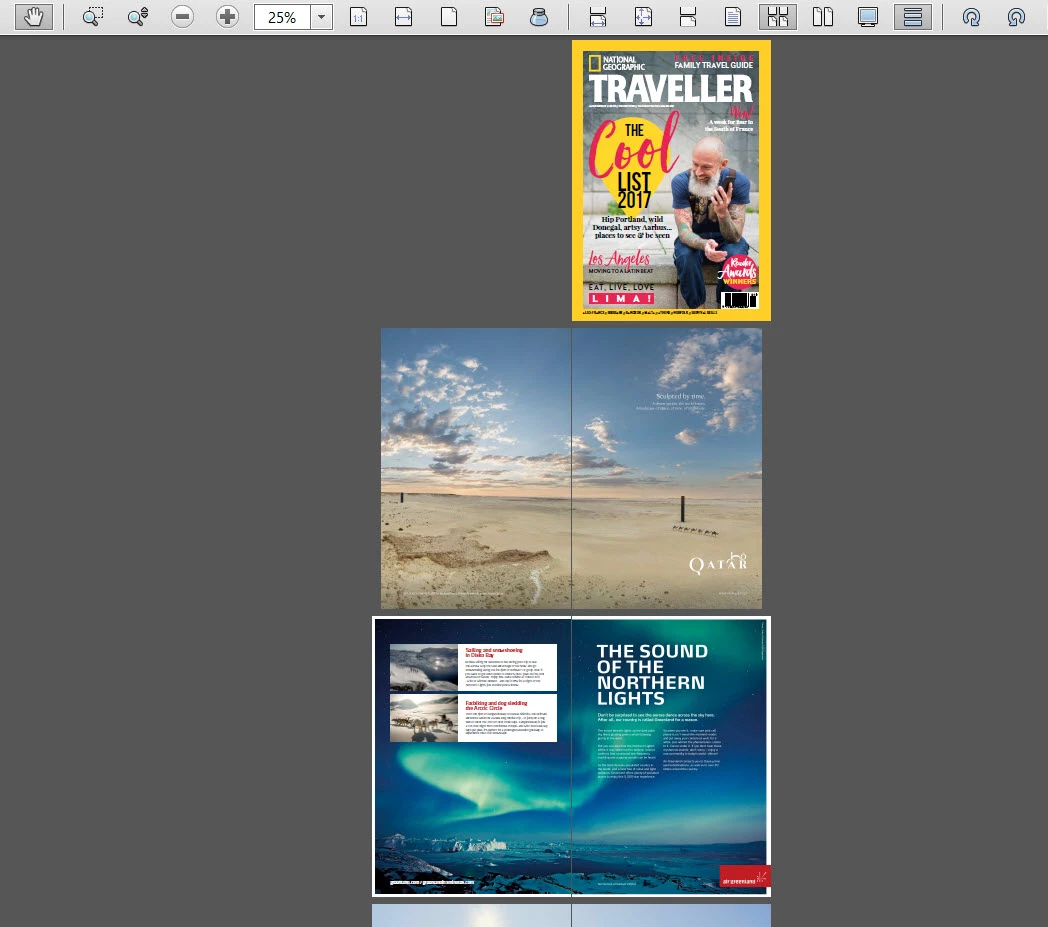Open the zoom percentage dropdown arrow
Image resolution: width=1048 pixels, height=927 pixels.
click(321, 17)
